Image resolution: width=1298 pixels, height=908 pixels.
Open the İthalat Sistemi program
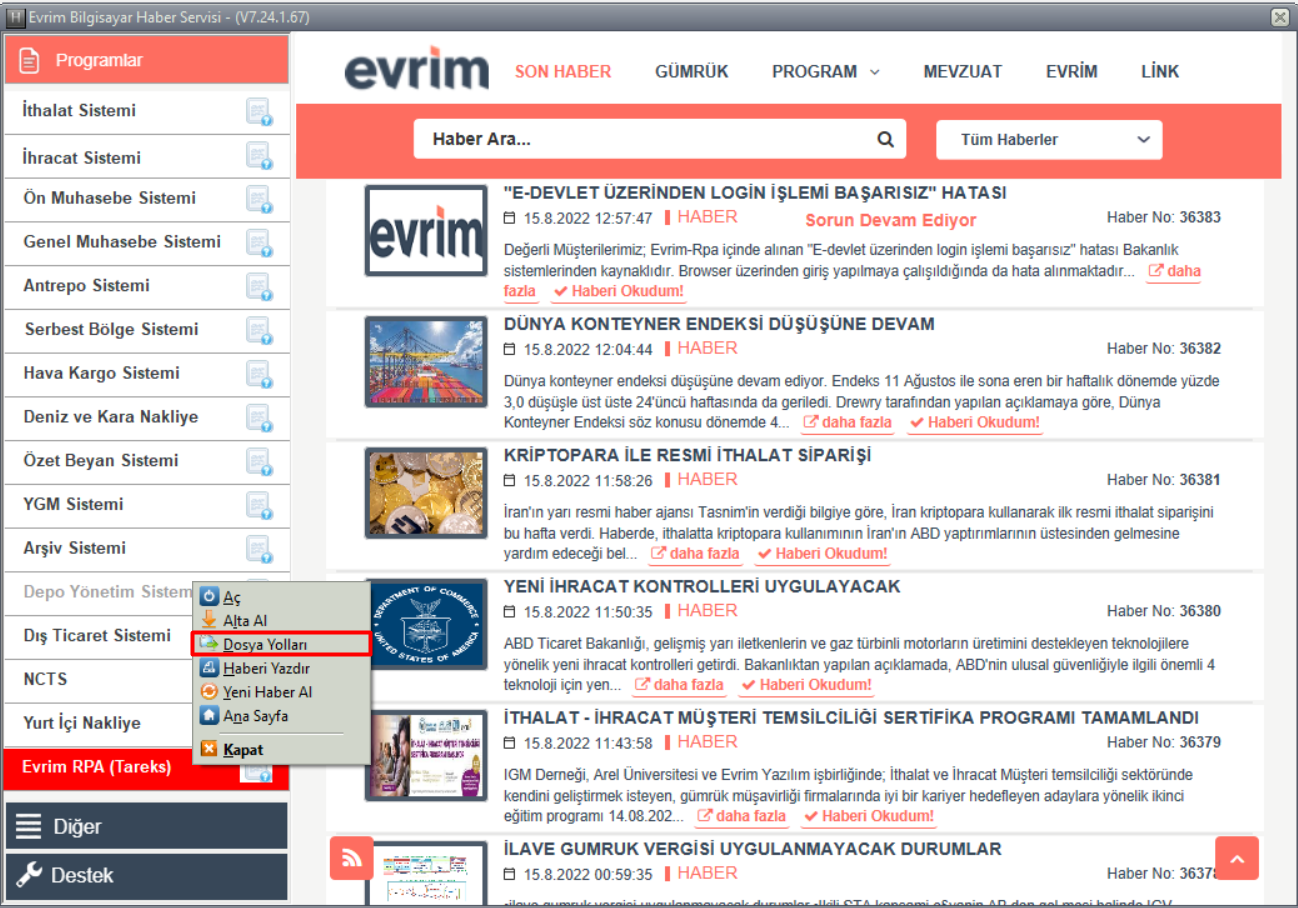(80, 111)
